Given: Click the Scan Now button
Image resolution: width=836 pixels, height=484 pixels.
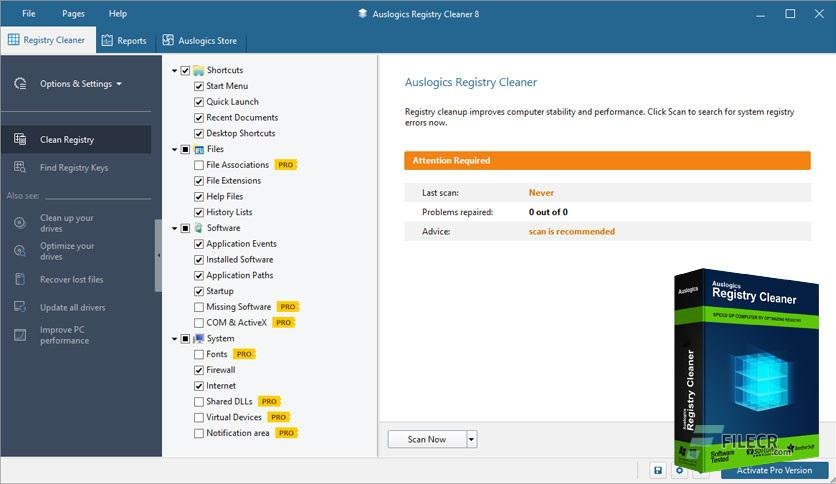Looking at the screenshot, I should pos(427,439).
